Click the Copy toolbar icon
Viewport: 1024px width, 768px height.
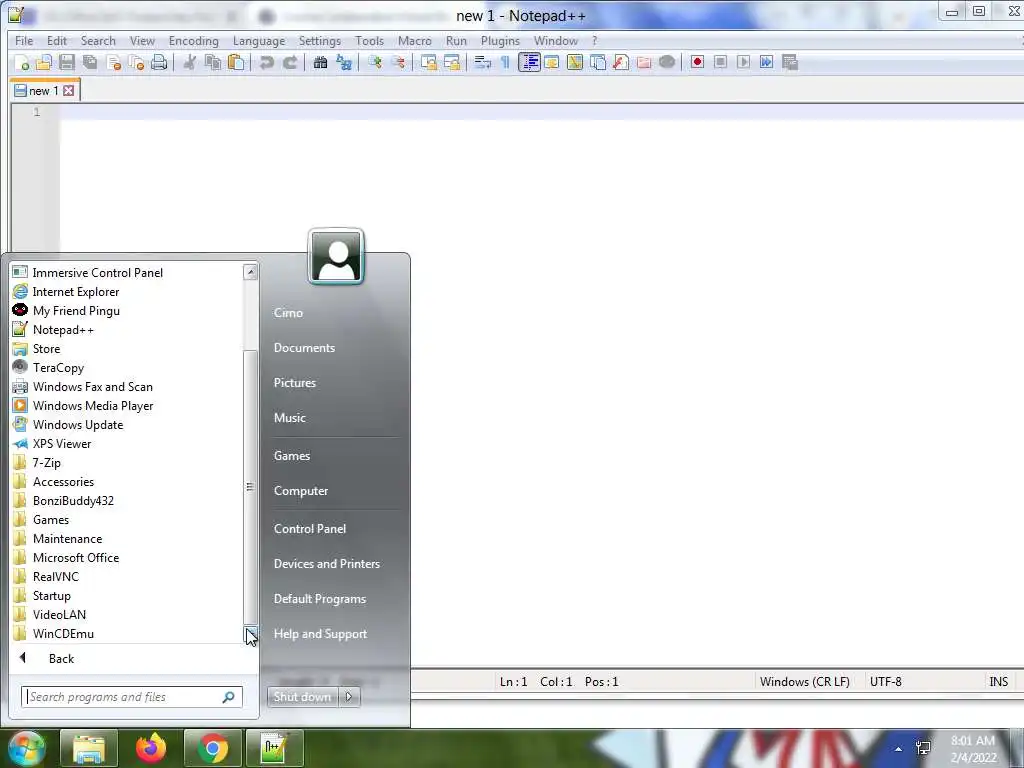(213, 63)
